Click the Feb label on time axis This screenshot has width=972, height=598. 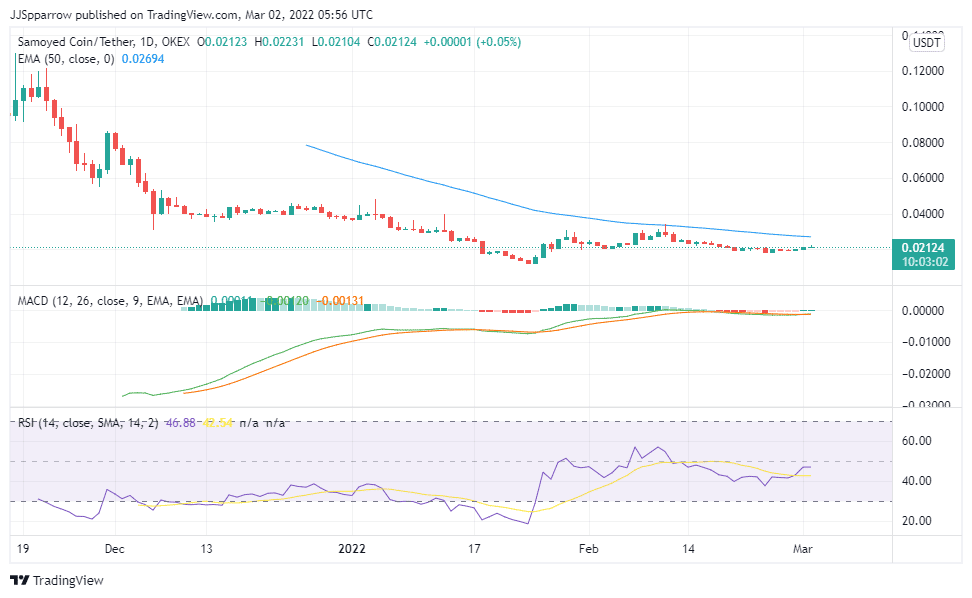pos(588,549)
